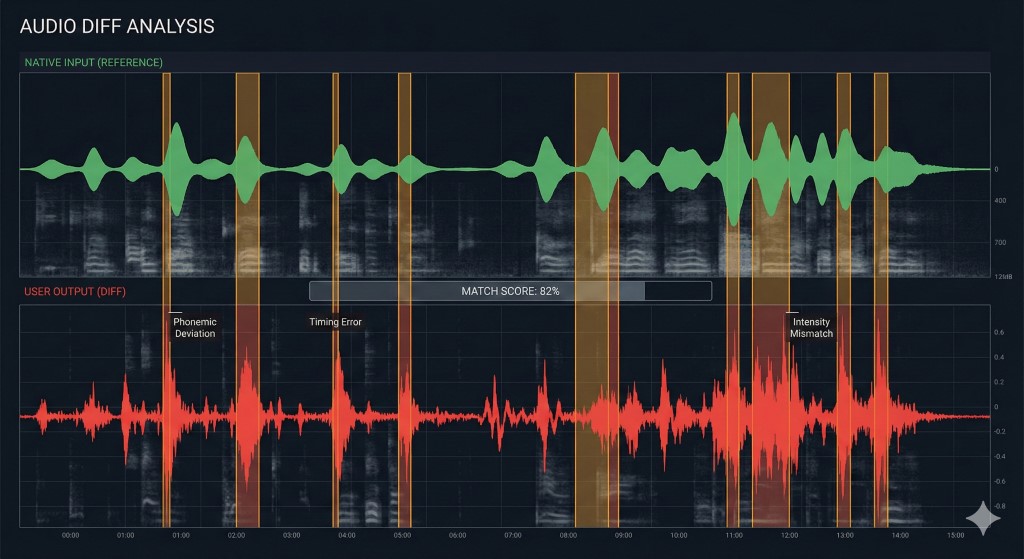Select the highlighted band at 13:00 in User Output

[x=844, y=416]
